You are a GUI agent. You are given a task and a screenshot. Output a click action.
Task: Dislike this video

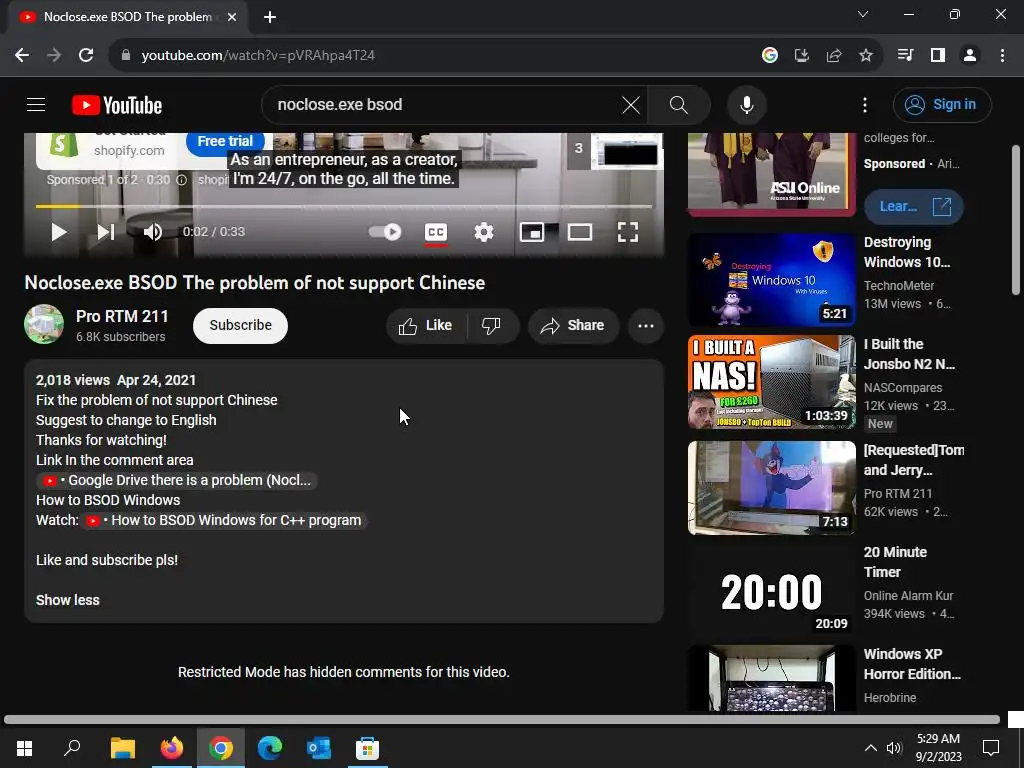coord(491,325)
